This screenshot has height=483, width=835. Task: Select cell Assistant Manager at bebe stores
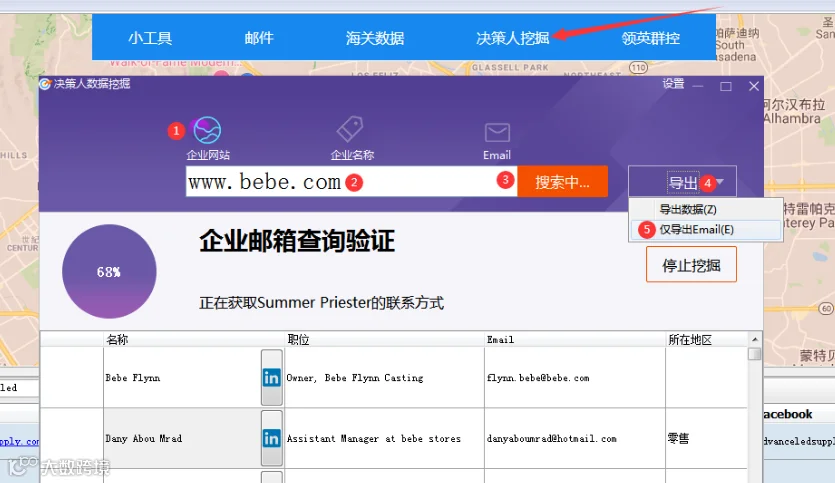pyautogui.click(x=384, y=438)
